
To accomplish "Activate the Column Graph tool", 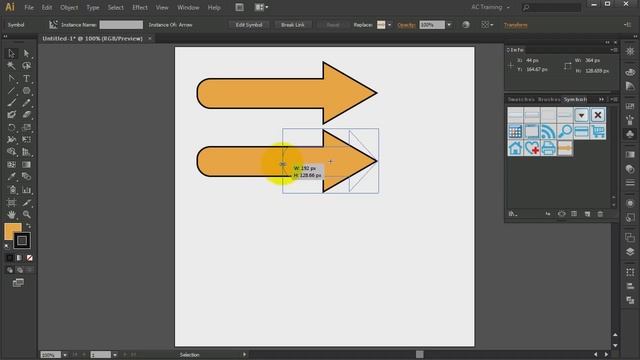I will pos(27,190).
